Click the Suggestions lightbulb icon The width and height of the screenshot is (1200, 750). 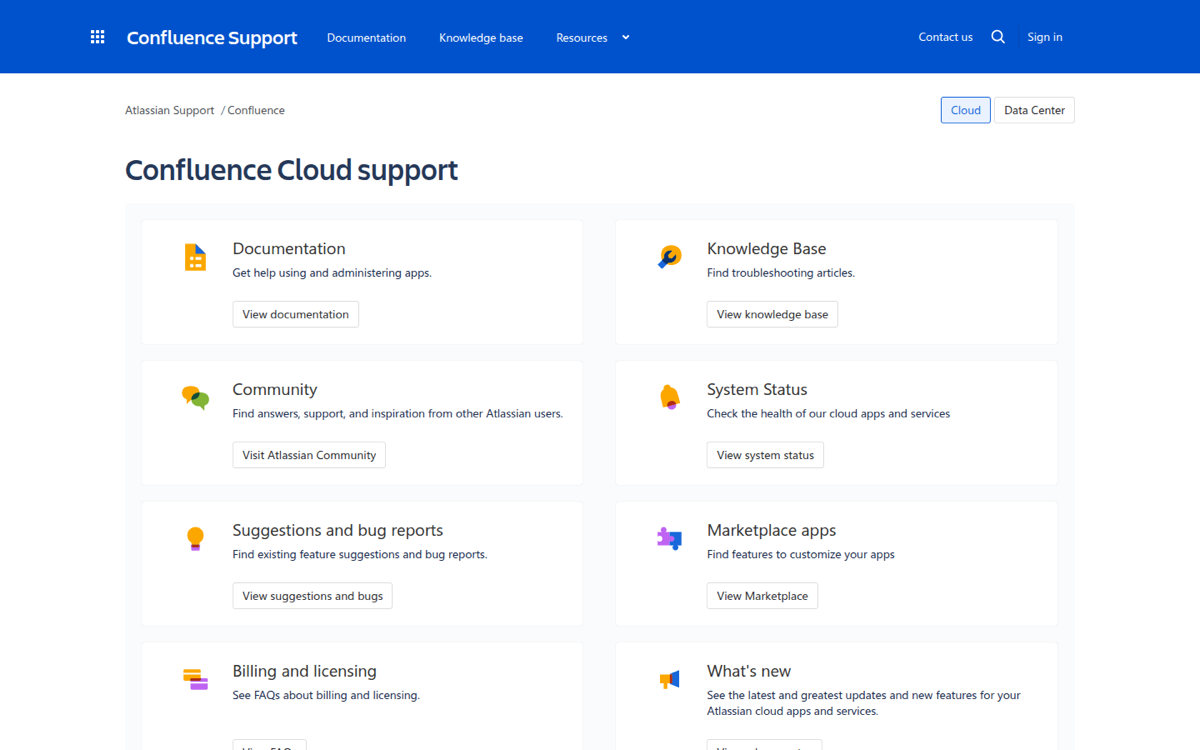click(195, 539)
